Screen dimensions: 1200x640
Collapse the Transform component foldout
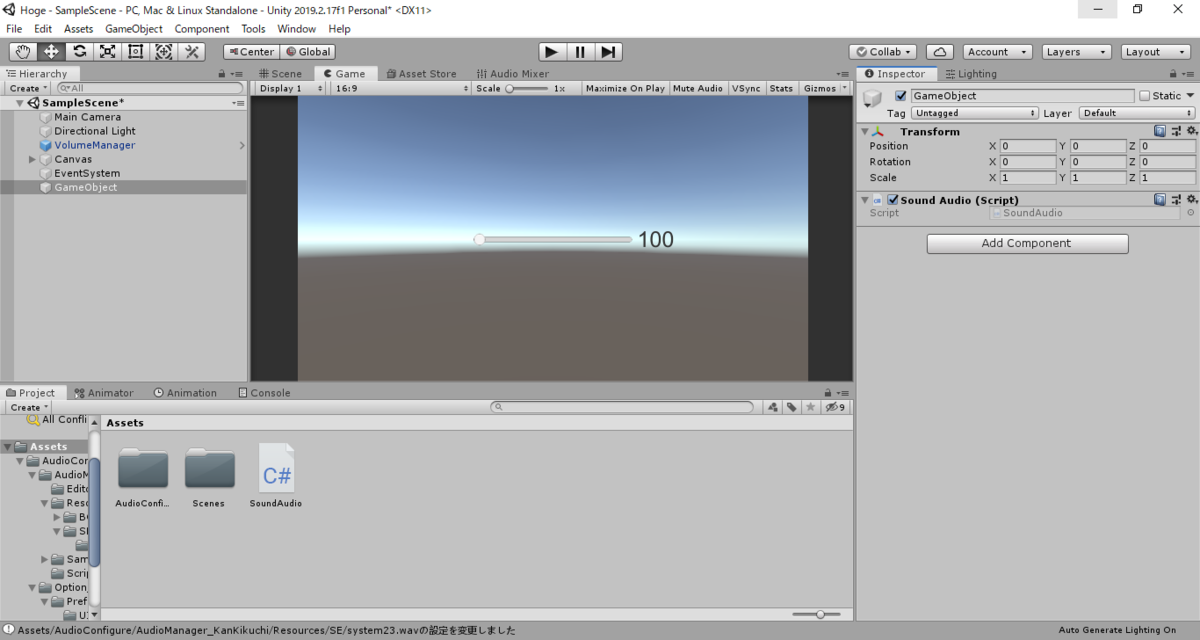864,131
